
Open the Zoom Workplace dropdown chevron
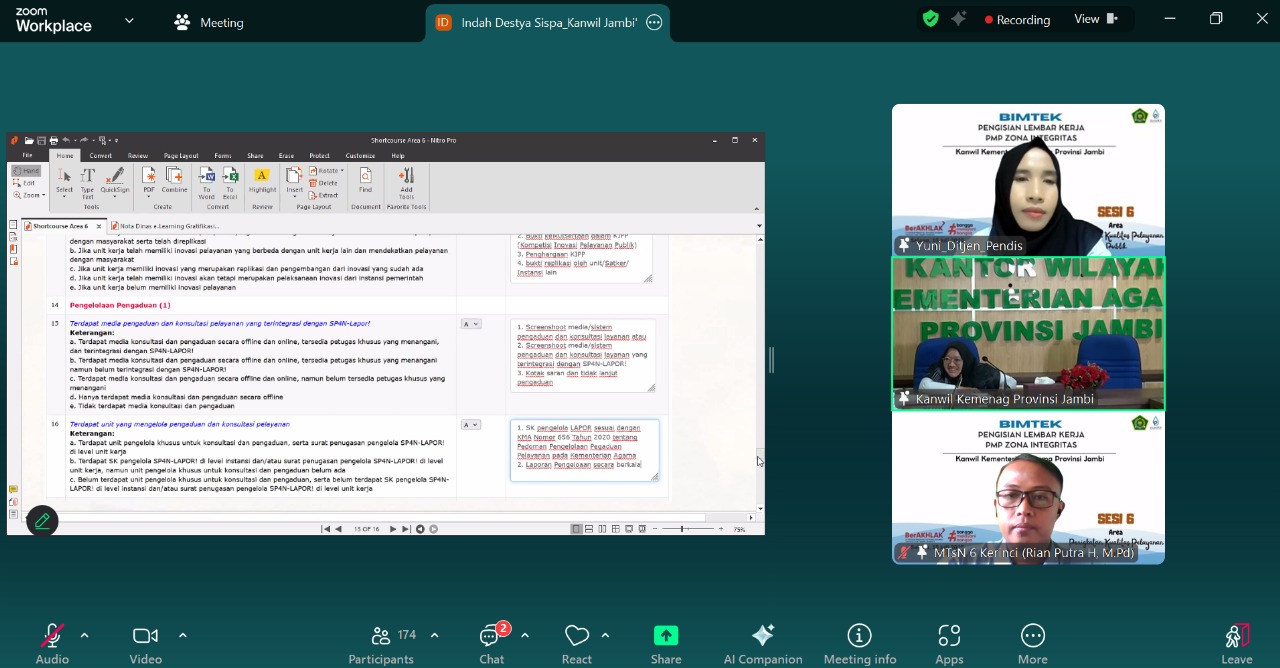129,21
